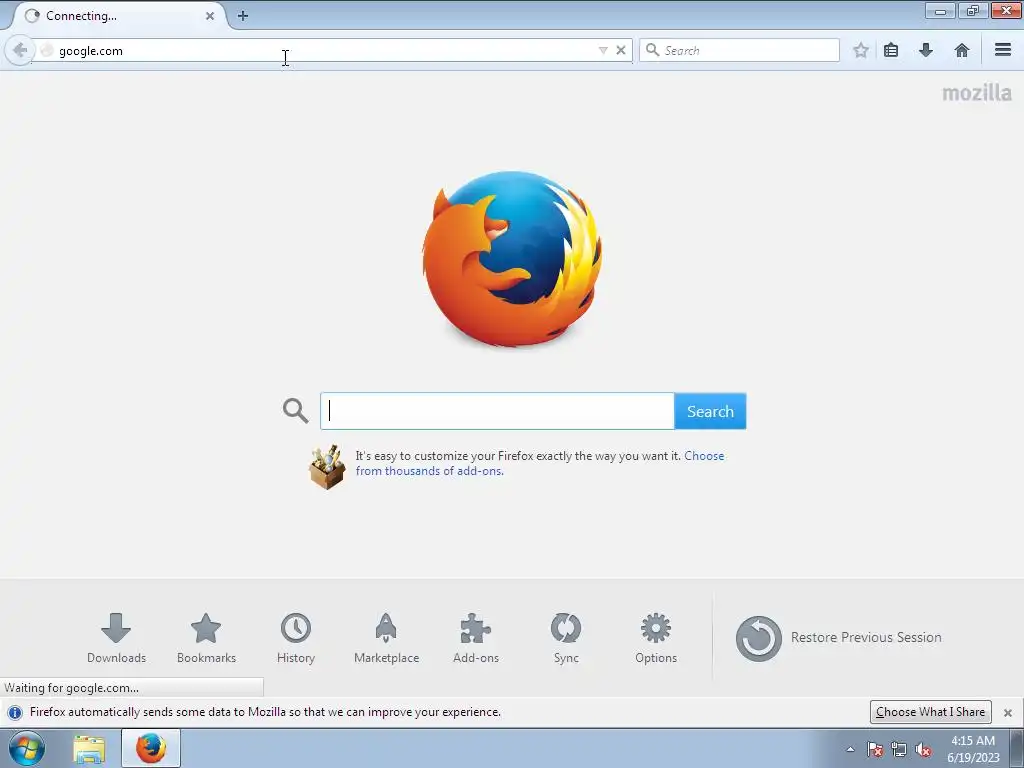
Task: Open Windows Explorer from the taskbar
Action: 89,749
